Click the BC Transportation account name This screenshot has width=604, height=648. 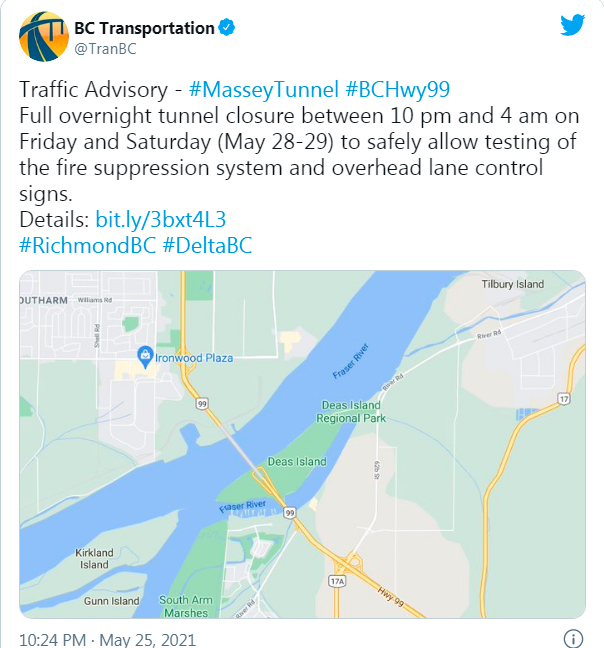coord(144,28)
